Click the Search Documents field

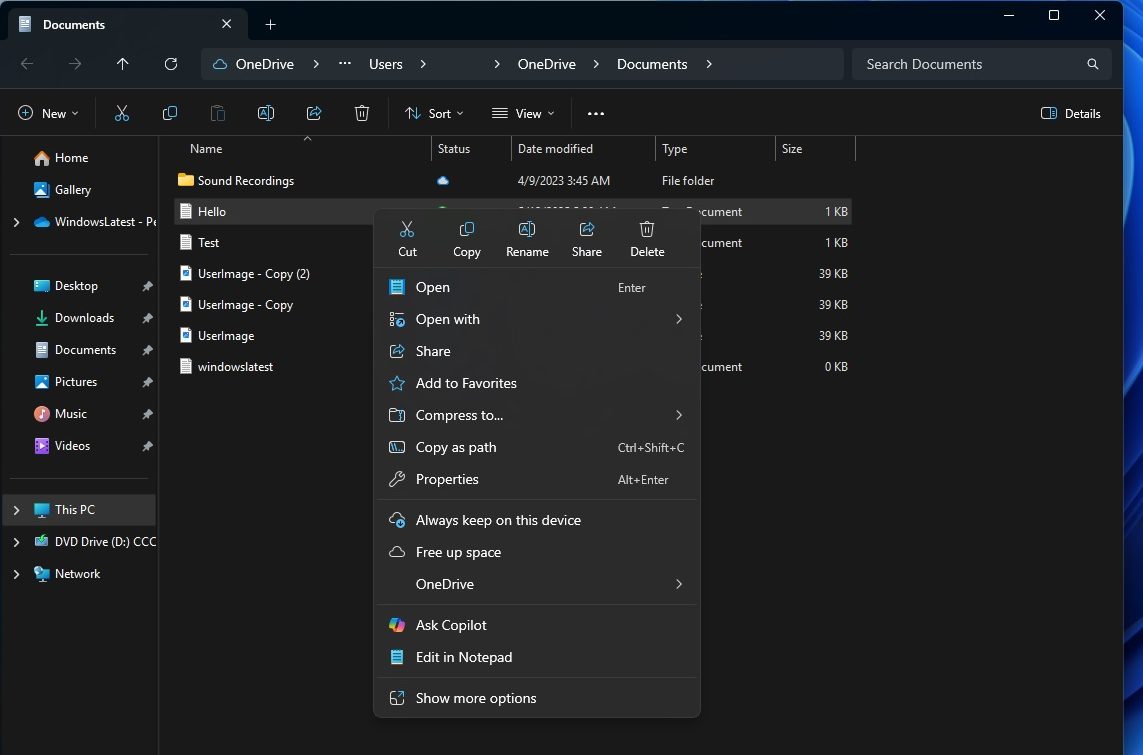pos(970,64)
